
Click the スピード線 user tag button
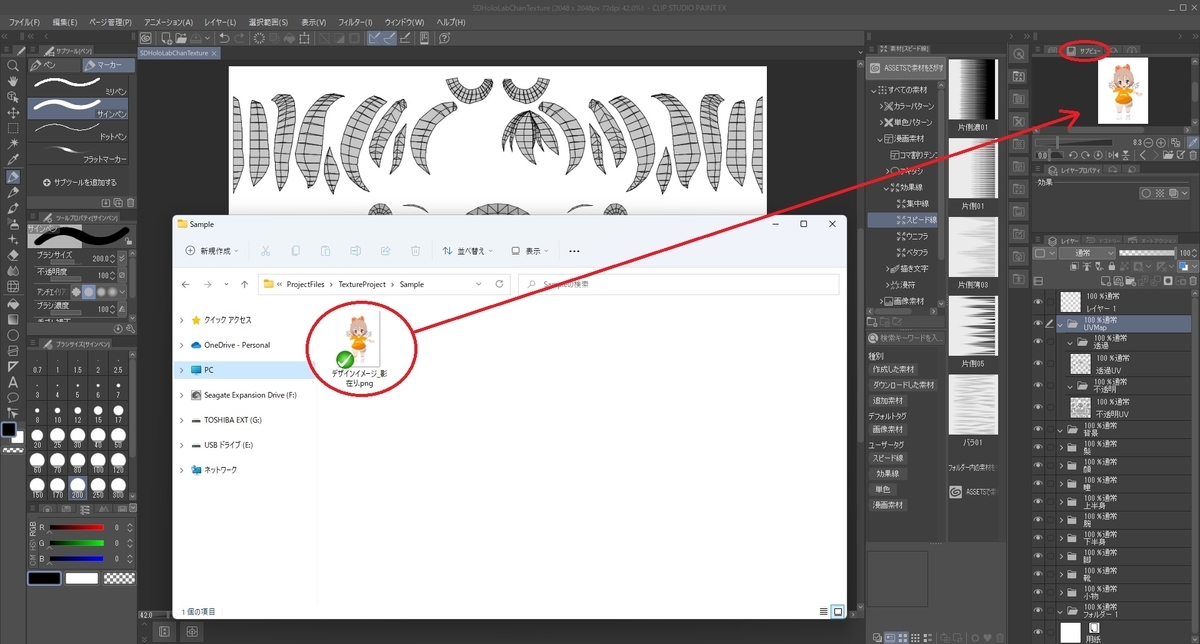pyautogui.click(x=886, y=458)
